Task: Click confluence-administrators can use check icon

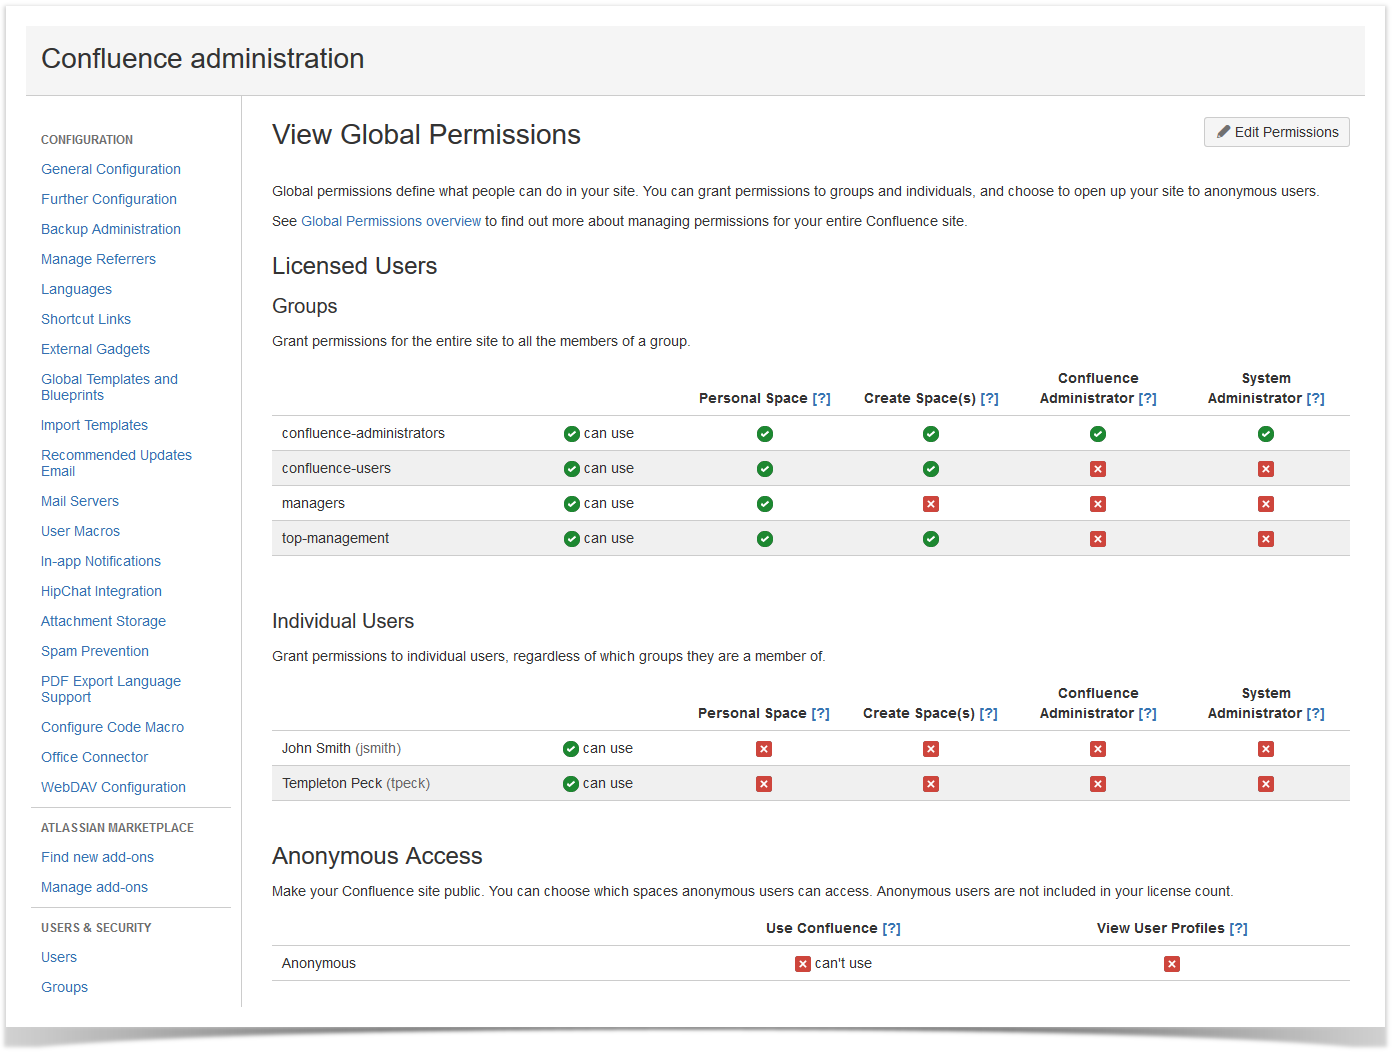Action: [x=571, y=434]
